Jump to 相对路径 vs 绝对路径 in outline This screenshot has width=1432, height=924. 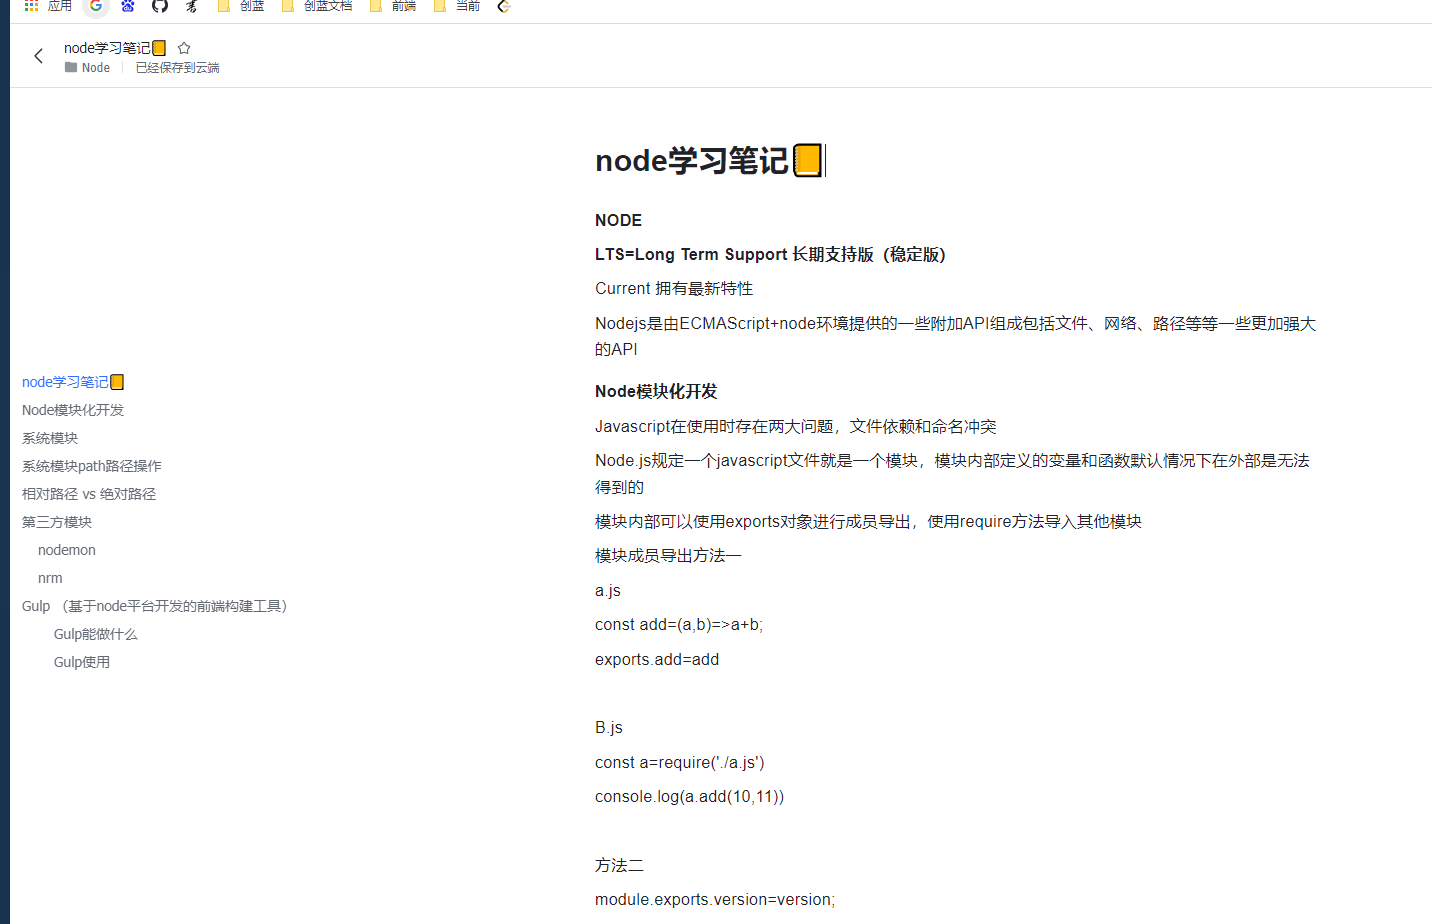[x=89, y=494]
